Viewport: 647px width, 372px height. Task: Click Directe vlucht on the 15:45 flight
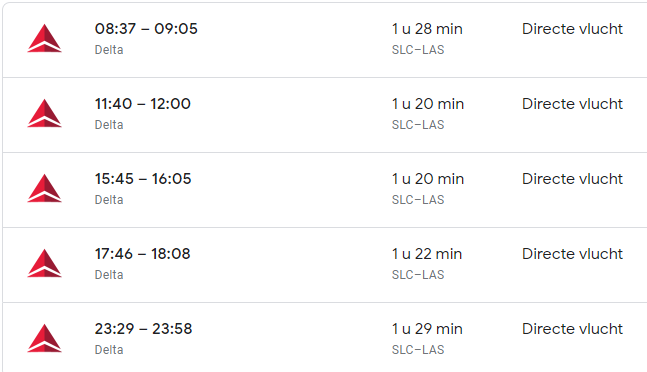572,179
